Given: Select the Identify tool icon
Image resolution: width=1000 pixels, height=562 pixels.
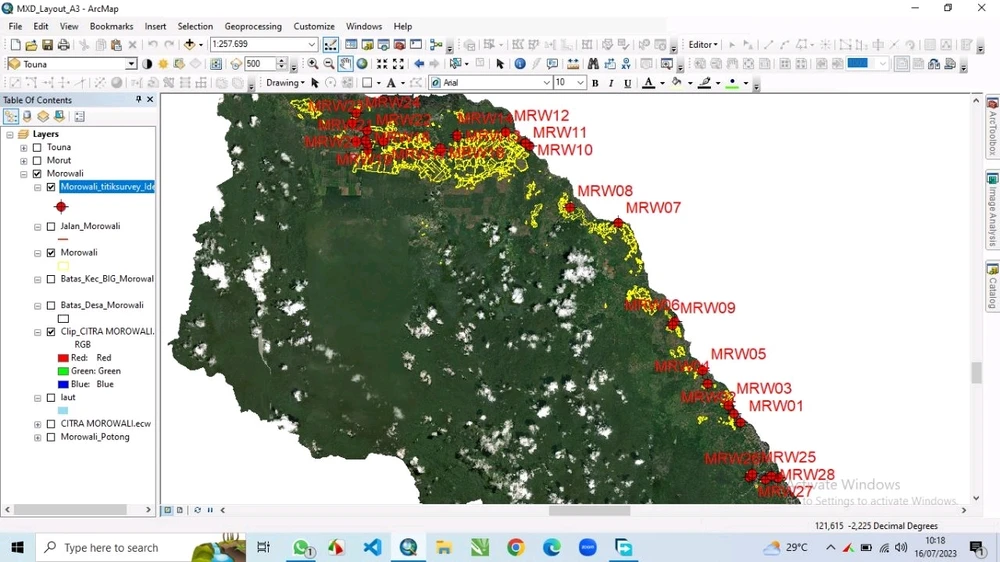Looking at the screenshot, I should pos(519,64).
